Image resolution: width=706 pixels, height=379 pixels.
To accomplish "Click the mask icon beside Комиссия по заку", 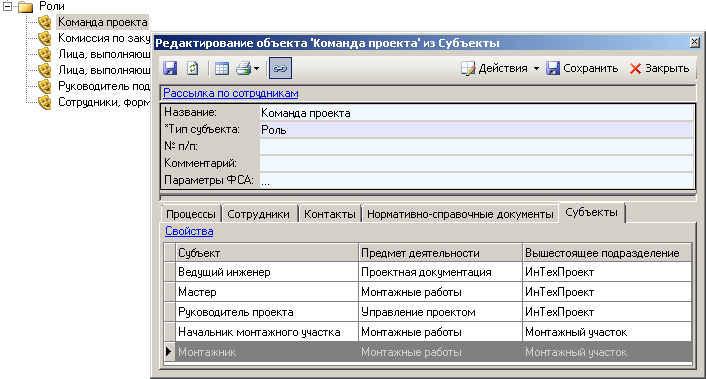I will (45, 38).
